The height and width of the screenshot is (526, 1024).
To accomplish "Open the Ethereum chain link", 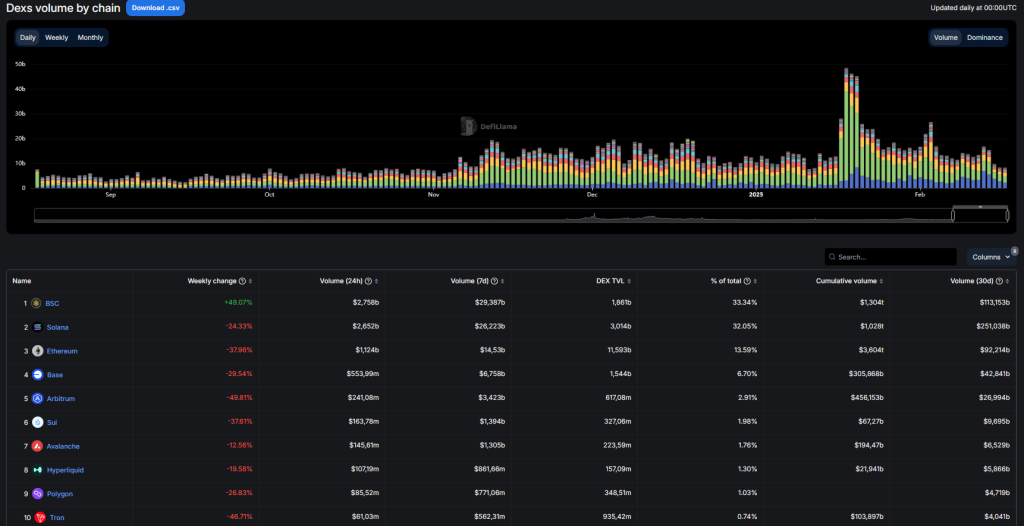I will click(62, 351).
